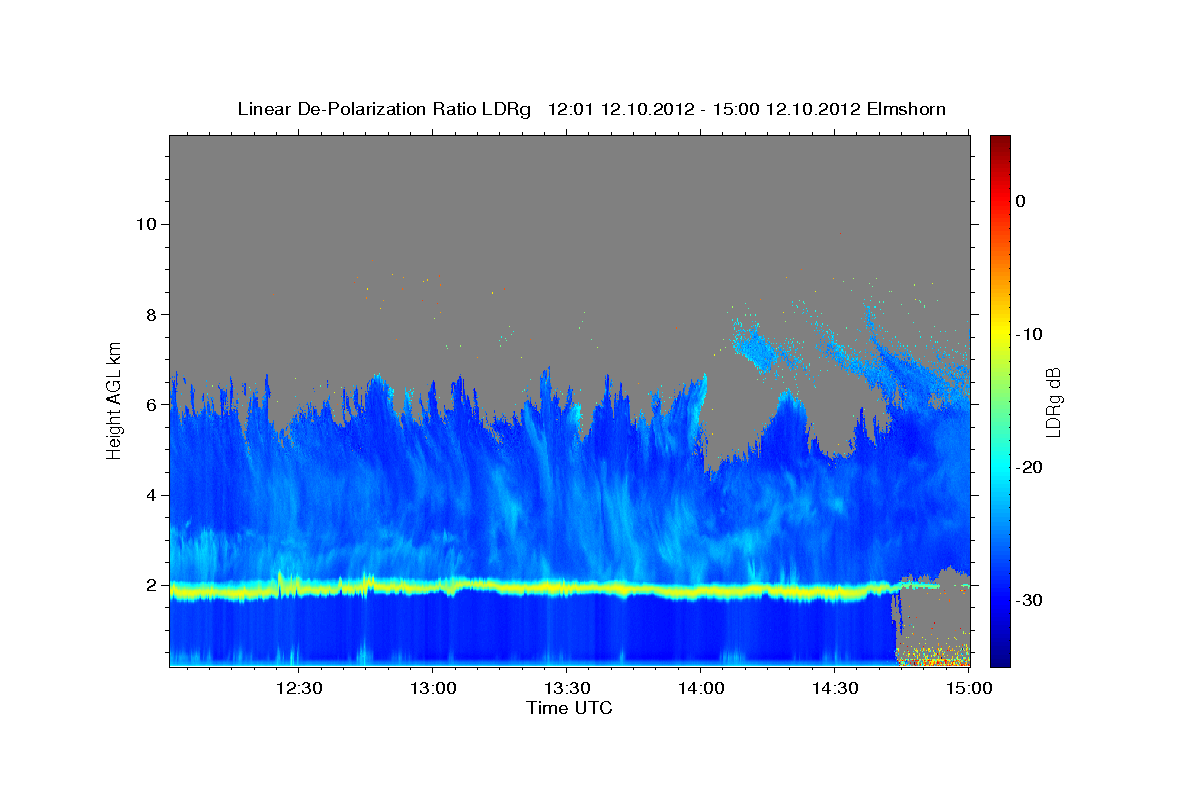The width and height of the screenshot is (1200, 800).
Task: Click the 'Elmshorn' station name in title
Action: pyautogui.click(x=908, y=108)
